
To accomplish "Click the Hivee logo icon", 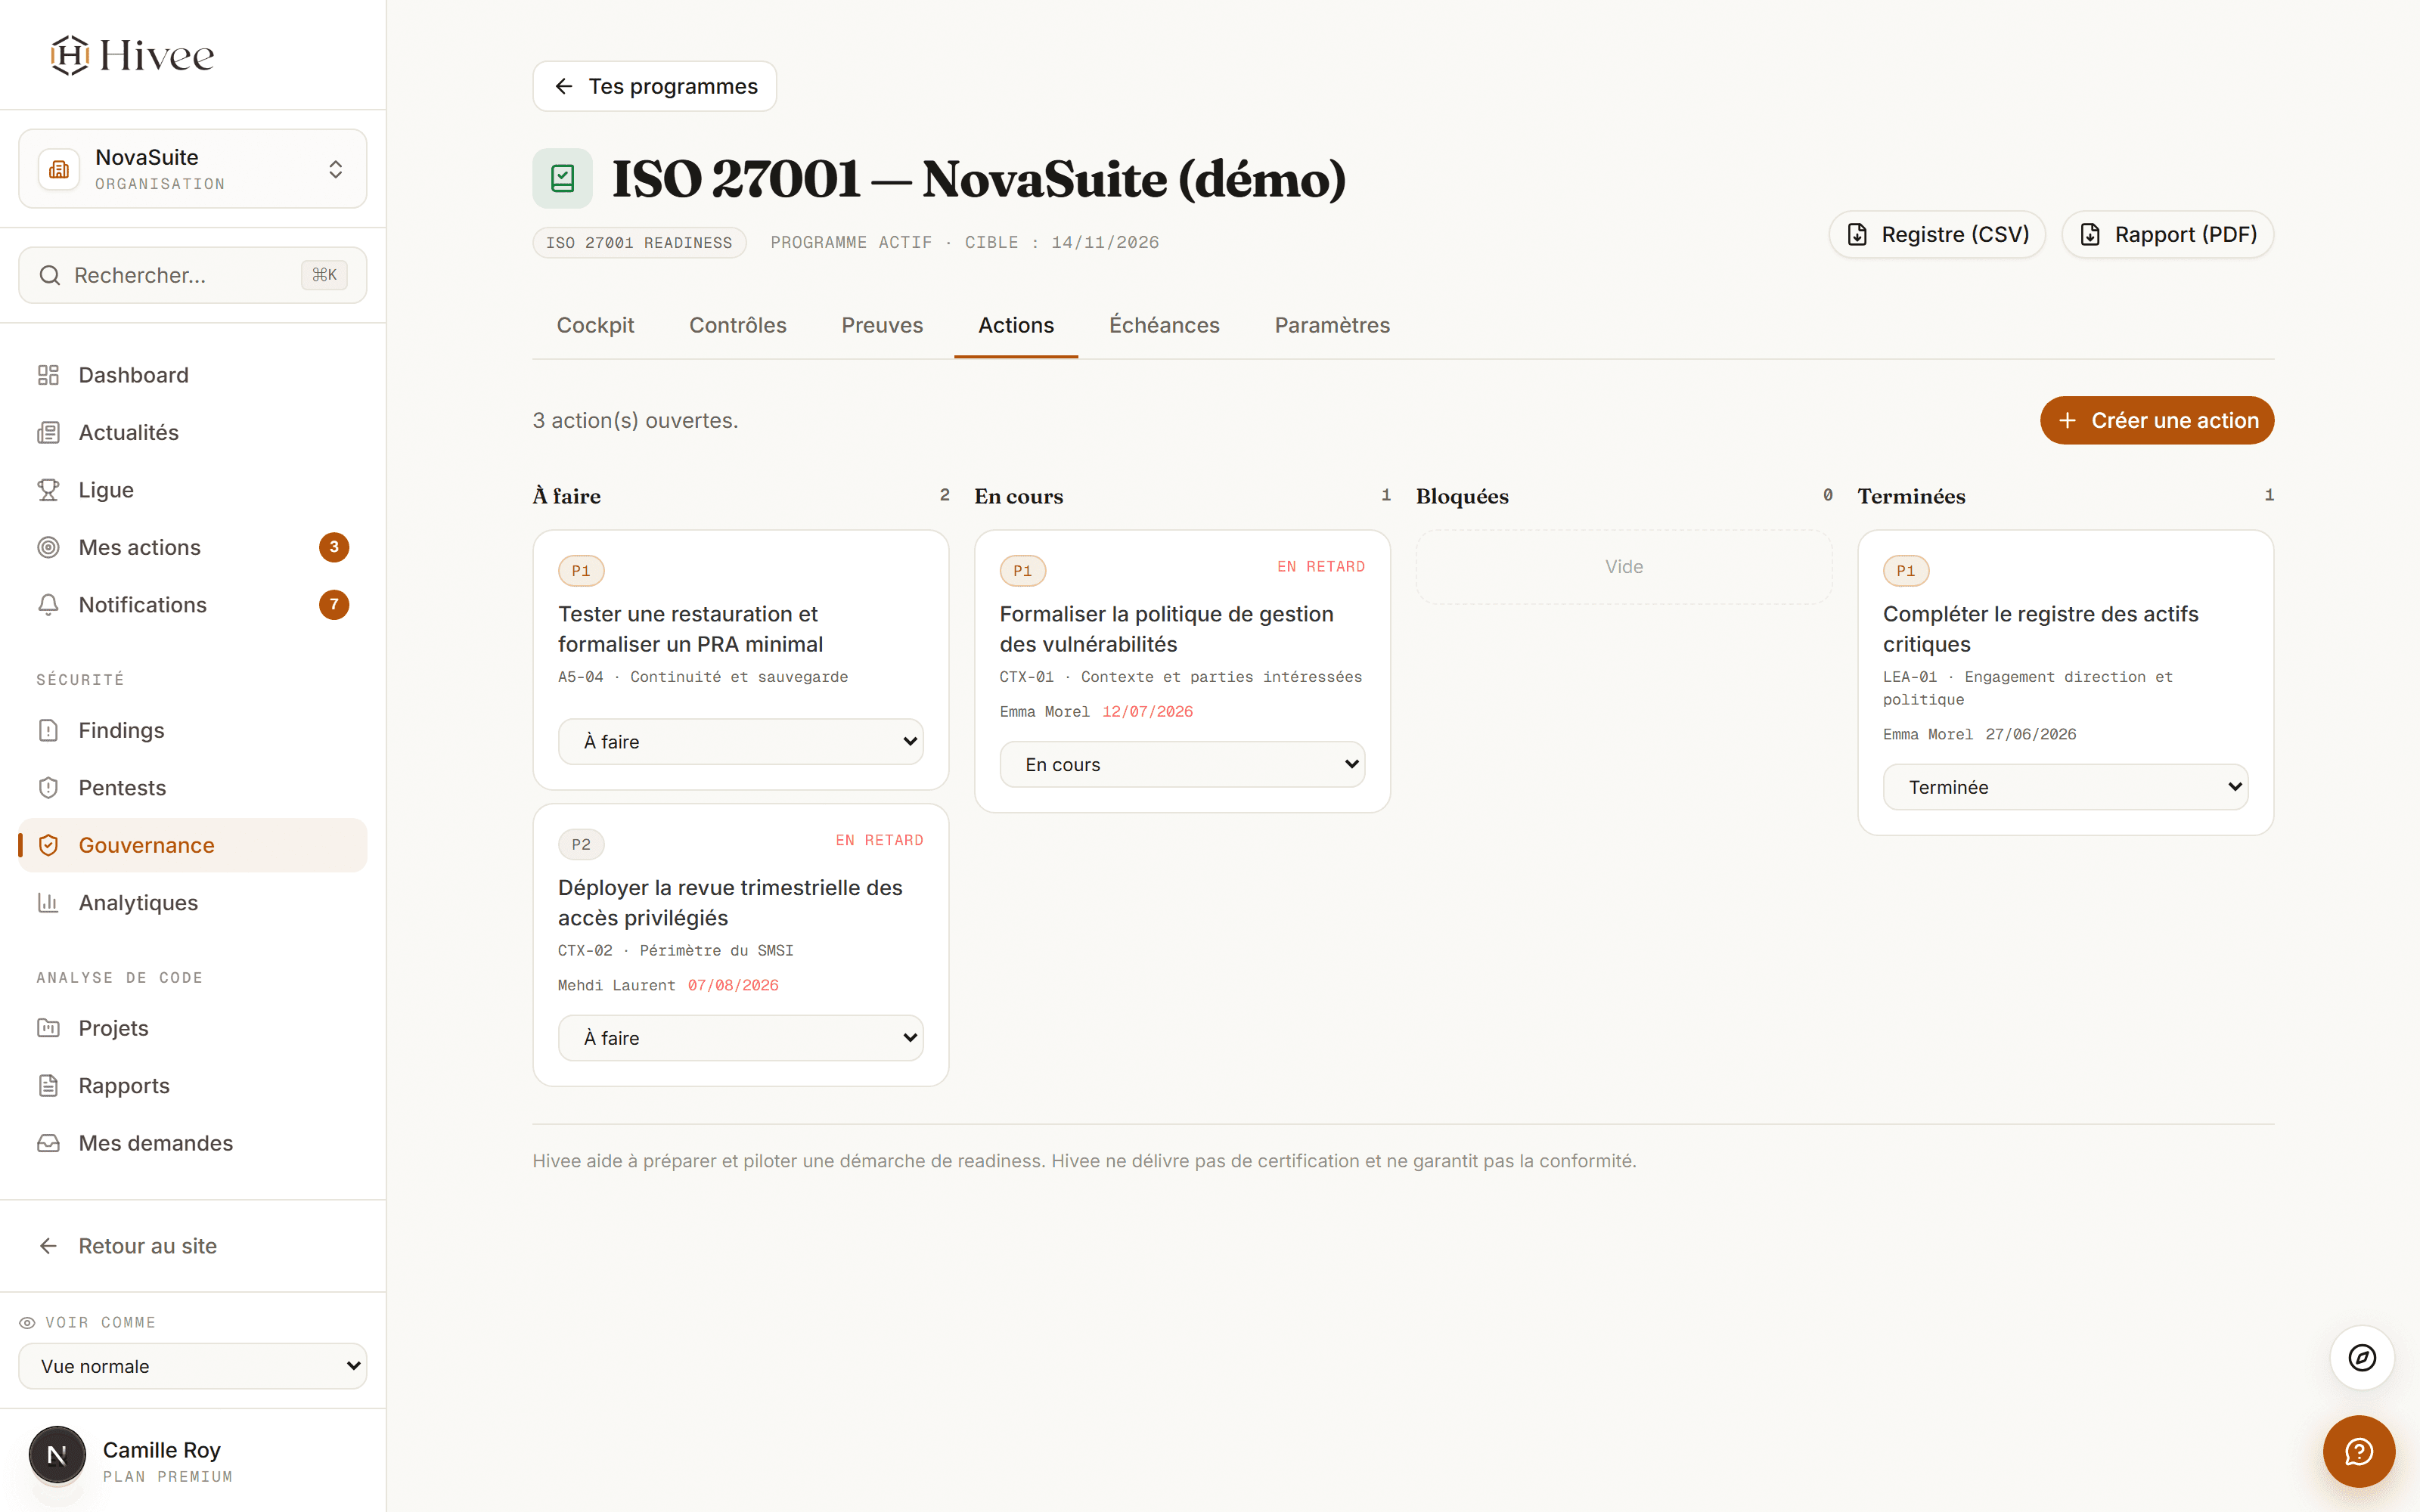I will (x=70, y=55).
